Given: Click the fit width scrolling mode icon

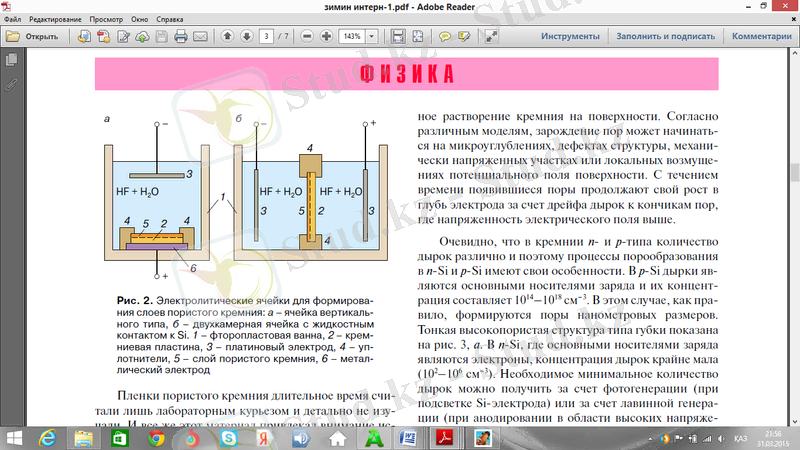Looking at the screenshot, I should coord(398,36).
